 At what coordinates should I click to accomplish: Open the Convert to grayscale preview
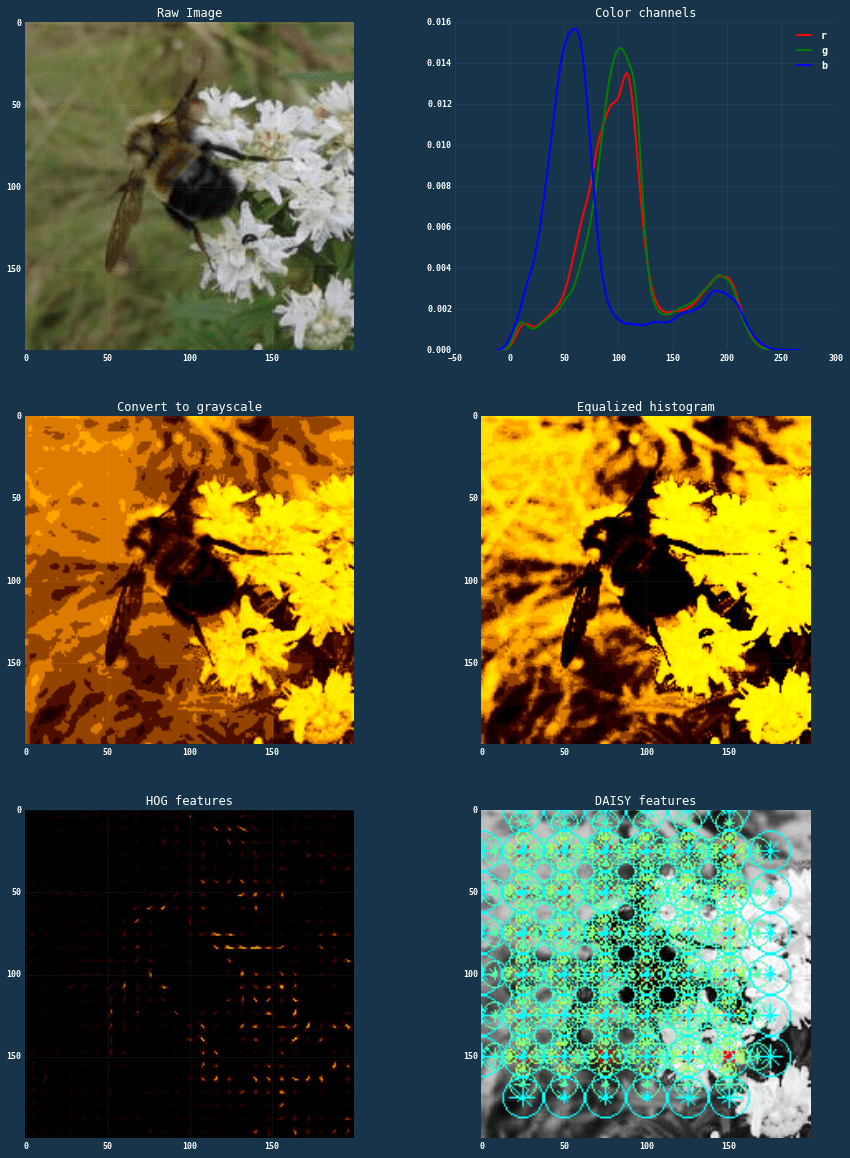pos(188,580)
